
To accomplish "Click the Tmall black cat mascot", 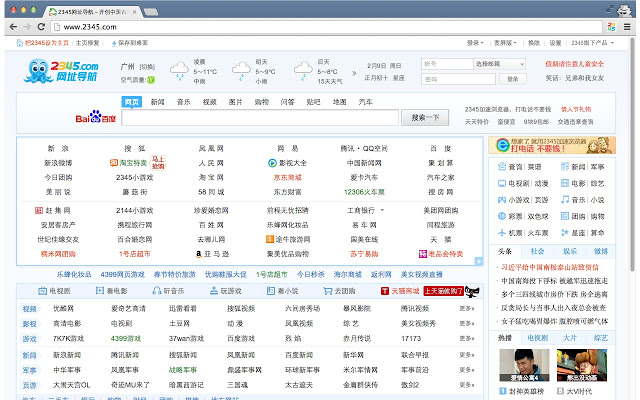I will [472, 291].
